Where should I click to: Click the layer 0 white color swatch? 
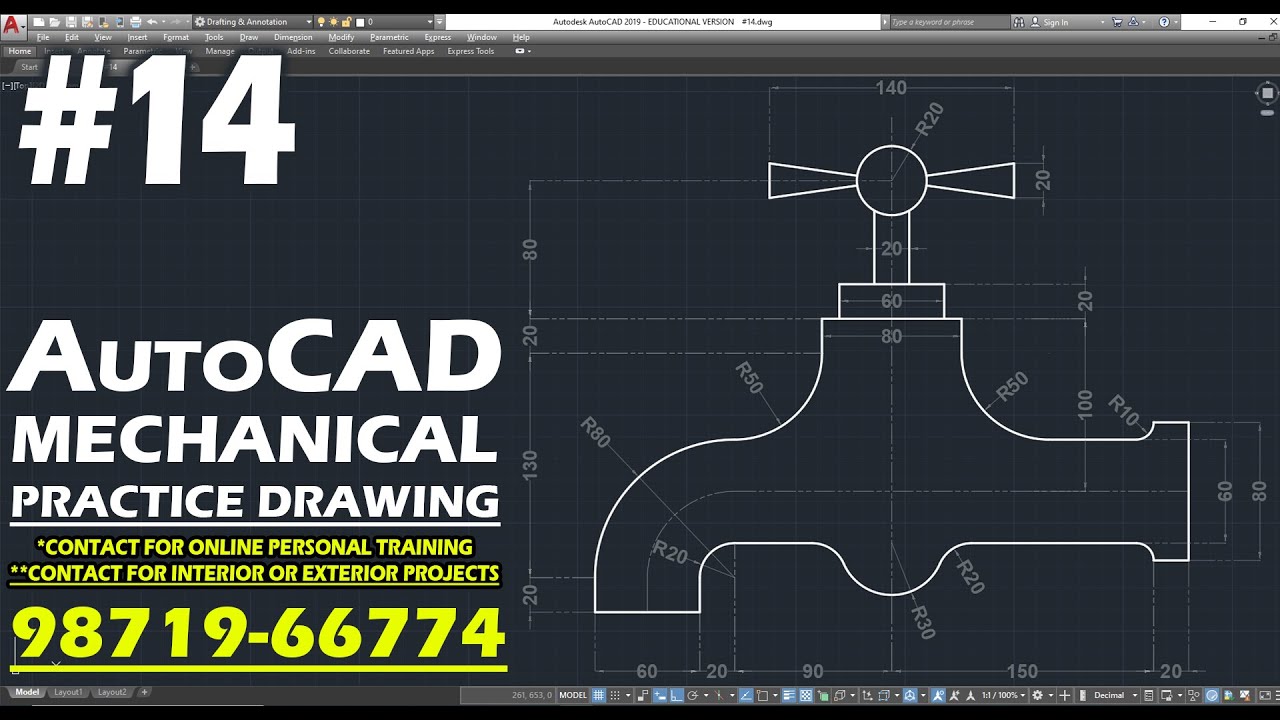click(359, 22)
